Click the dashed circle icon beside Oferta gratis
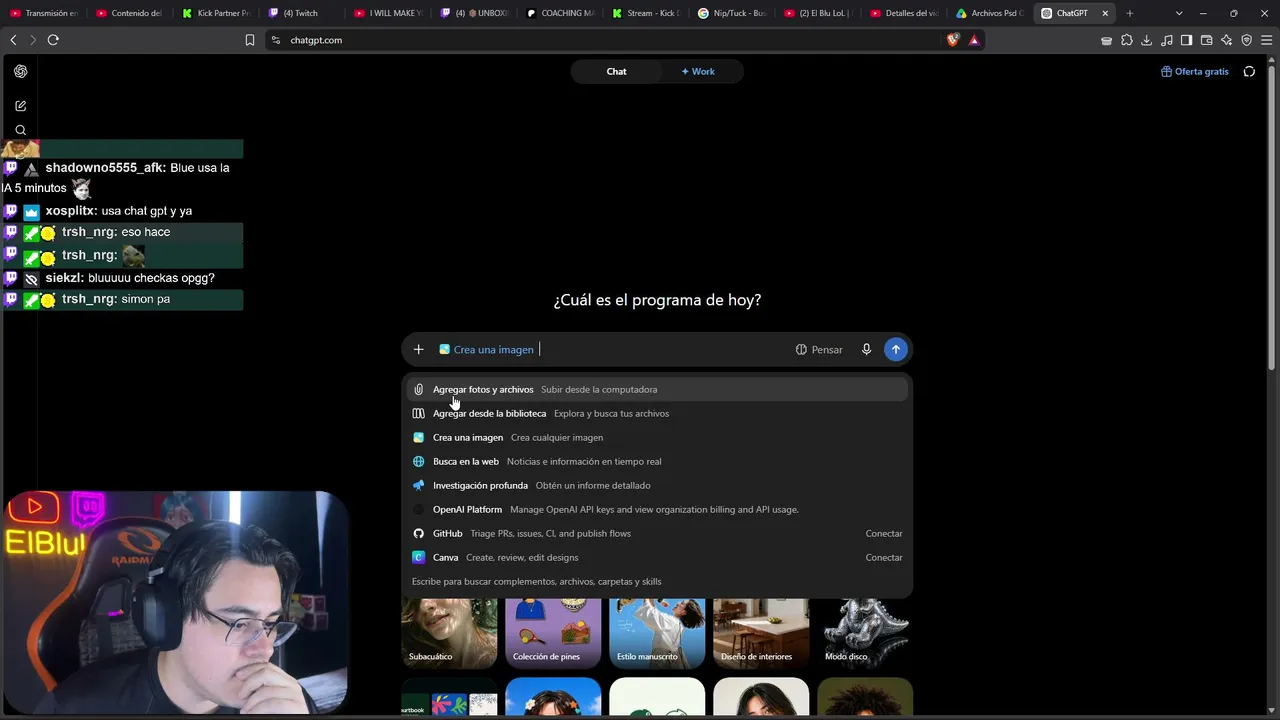 [1249, 72]
